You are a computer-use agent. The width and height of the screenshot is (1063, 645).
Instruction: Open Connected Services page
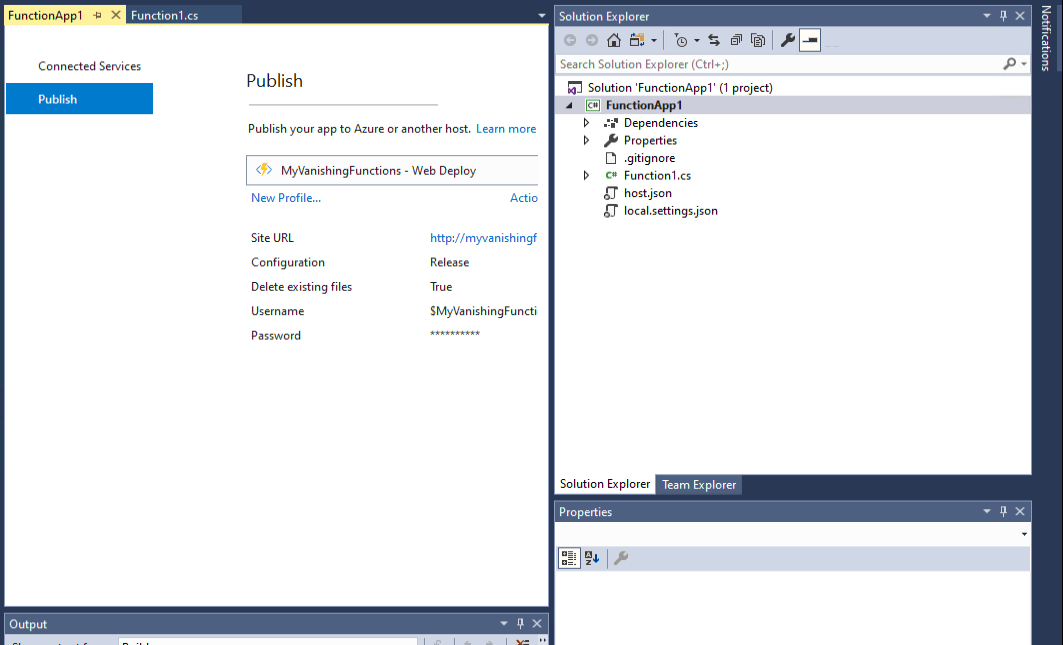click(89, 66)
